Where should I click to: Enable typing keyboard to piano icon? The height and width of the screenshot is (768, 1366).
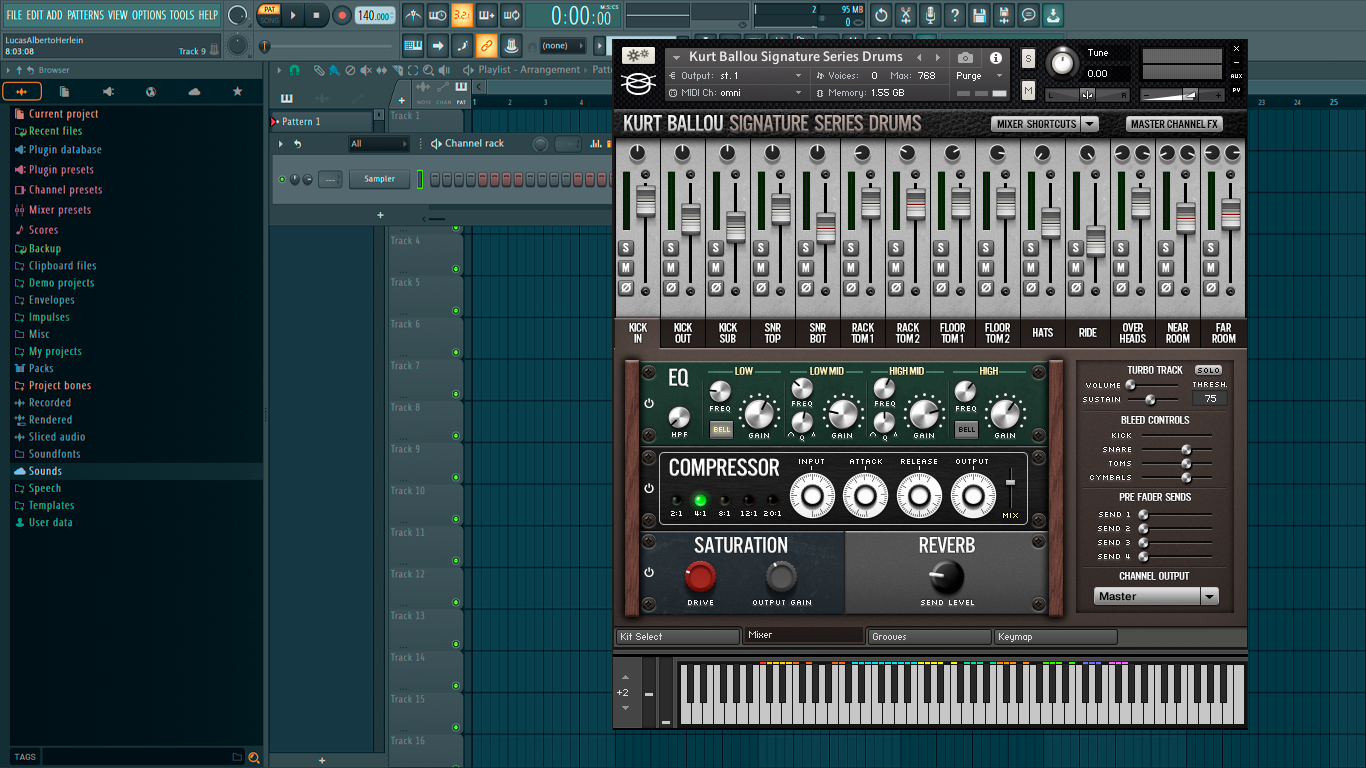[413, 45]
